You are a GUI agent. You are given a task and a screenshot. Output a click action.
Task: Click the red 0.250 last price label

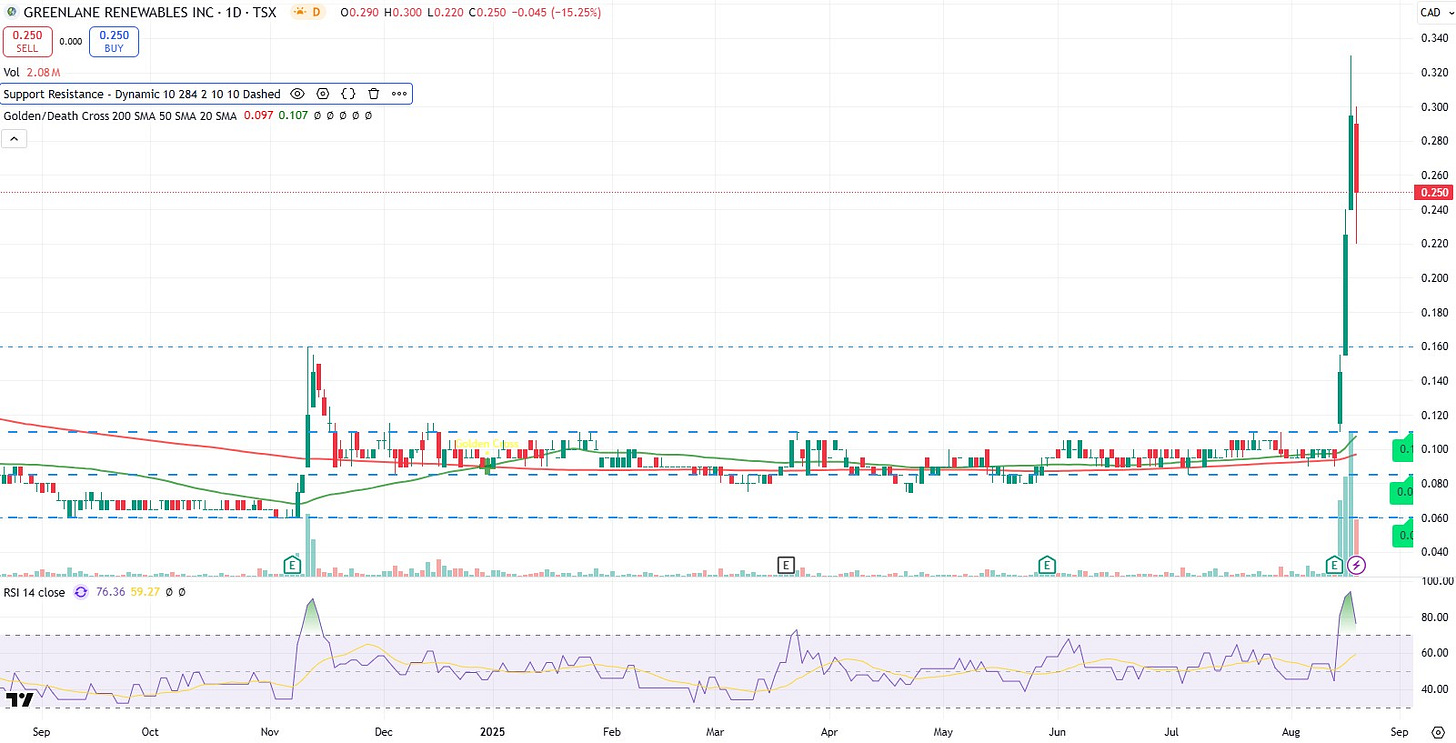point(1435,192)
